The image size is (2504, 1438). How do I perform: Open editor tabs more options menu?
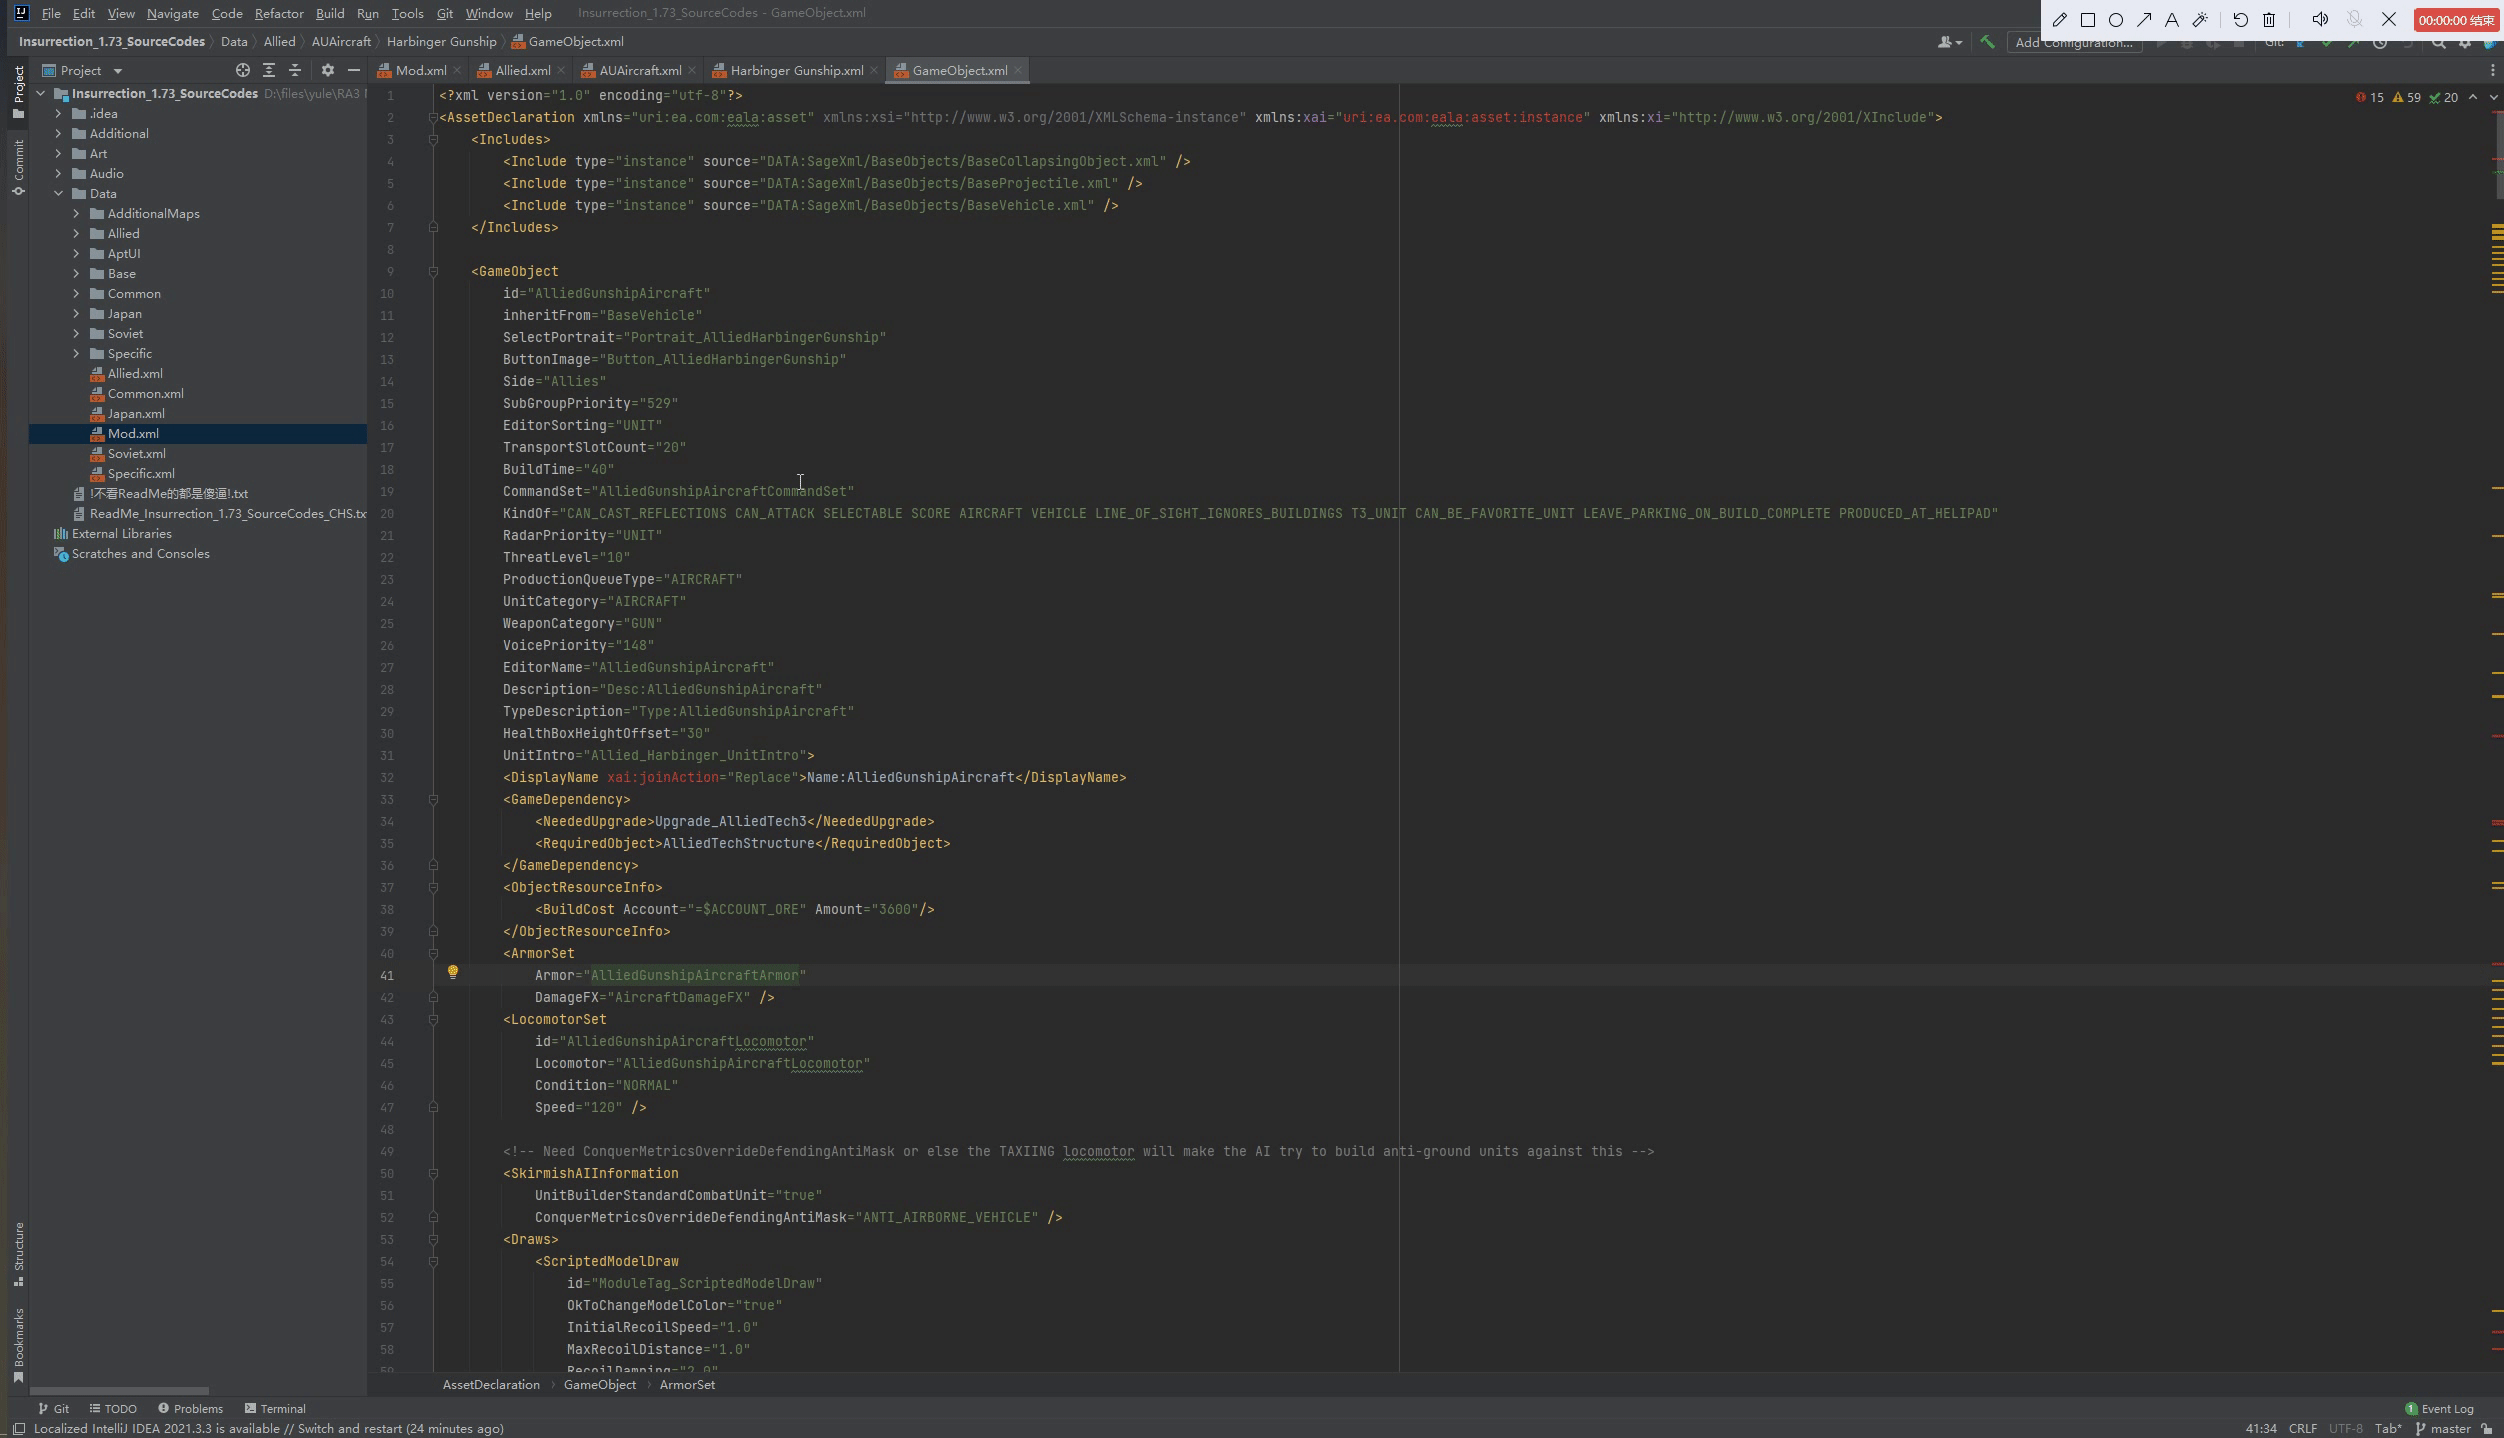[2492, 70]
